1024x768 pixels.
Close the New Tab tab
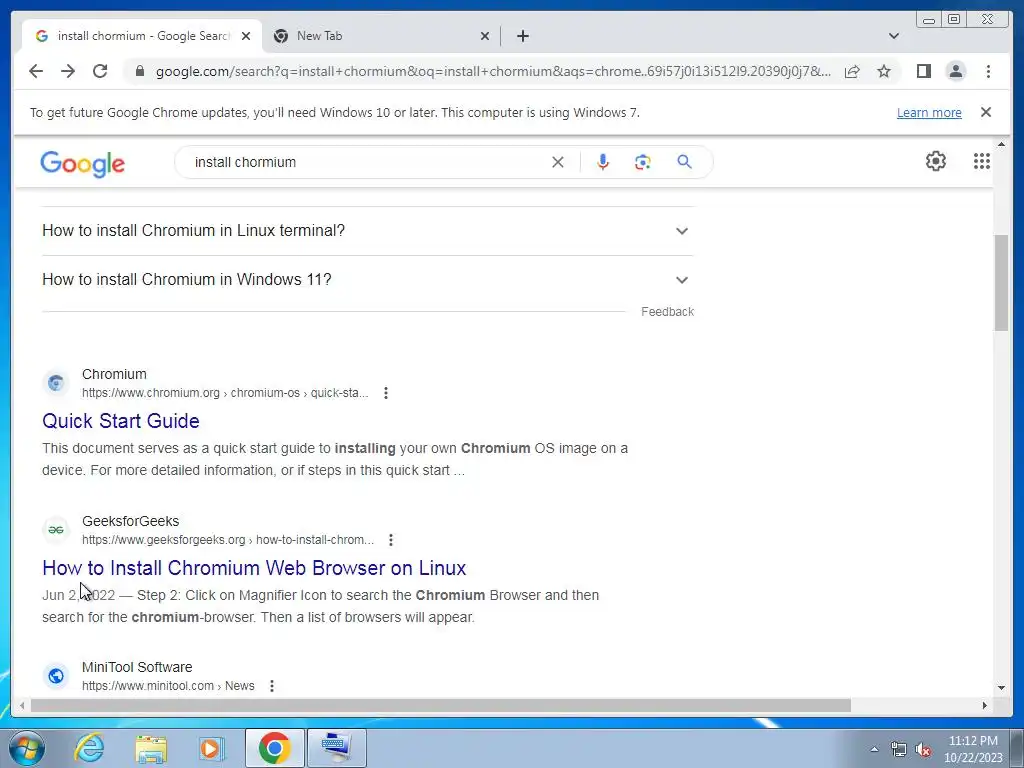point(485,36)
